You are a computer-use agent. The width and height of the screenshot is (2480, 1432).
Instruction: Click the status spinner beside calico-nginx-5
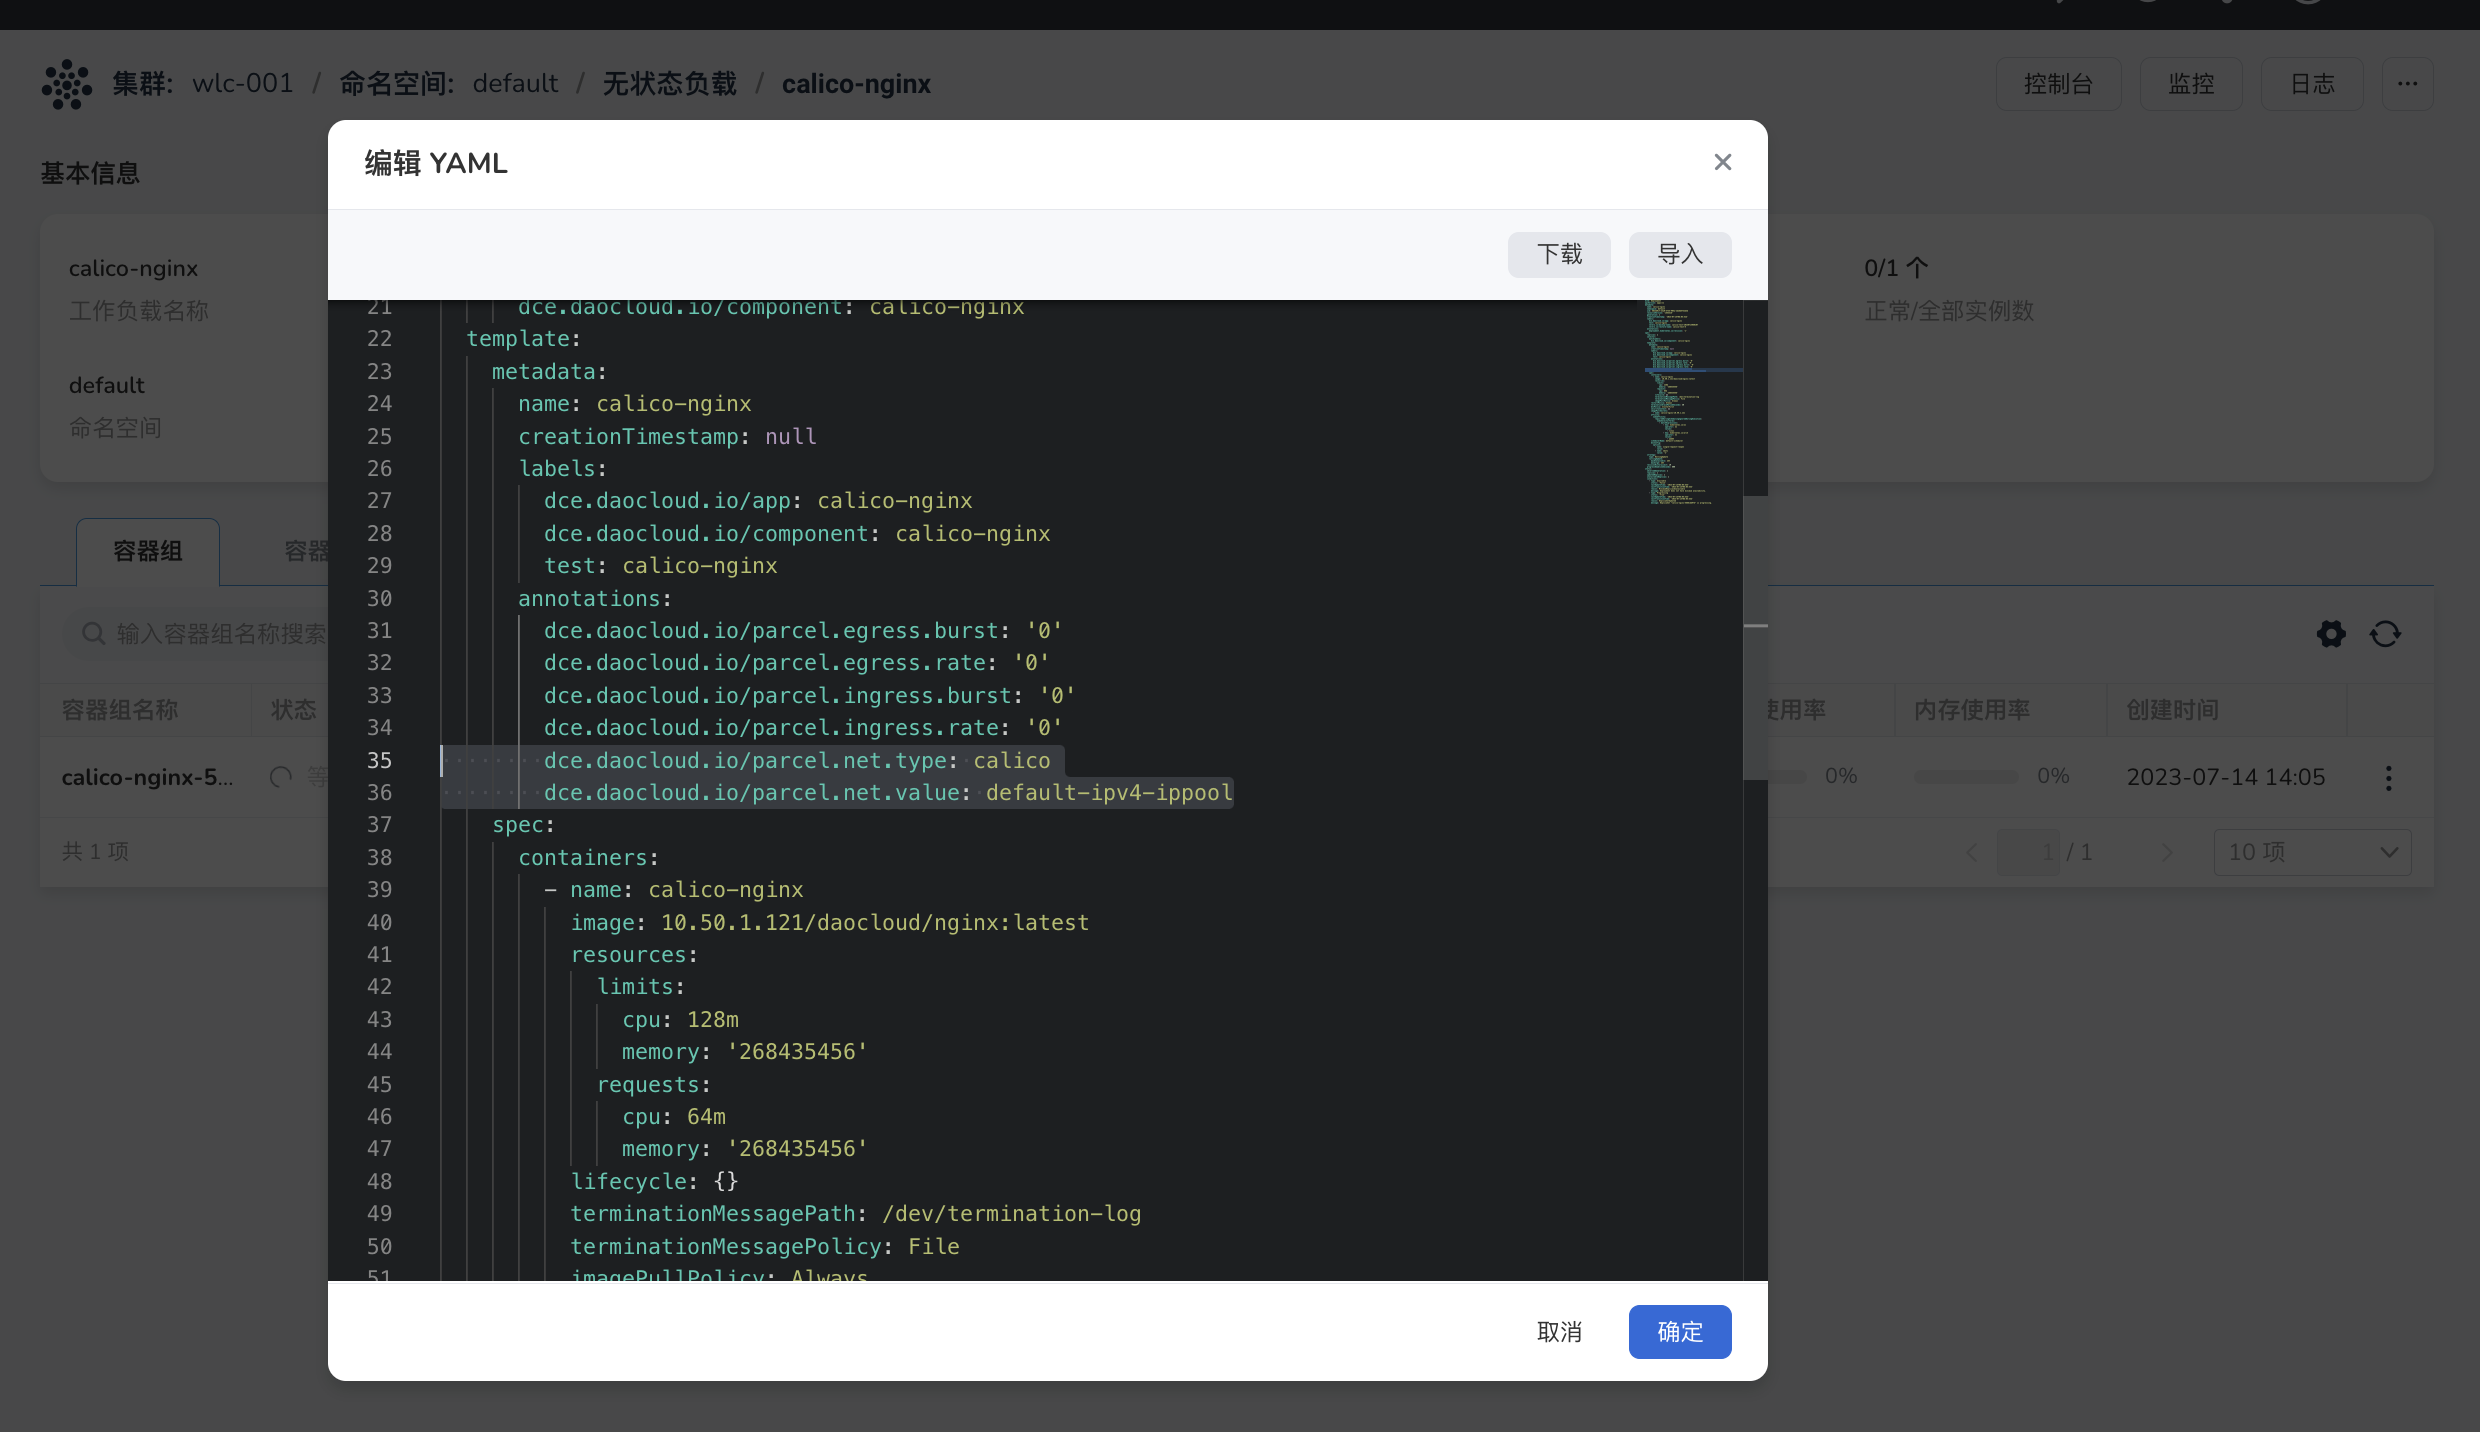(x=280, y=777)
